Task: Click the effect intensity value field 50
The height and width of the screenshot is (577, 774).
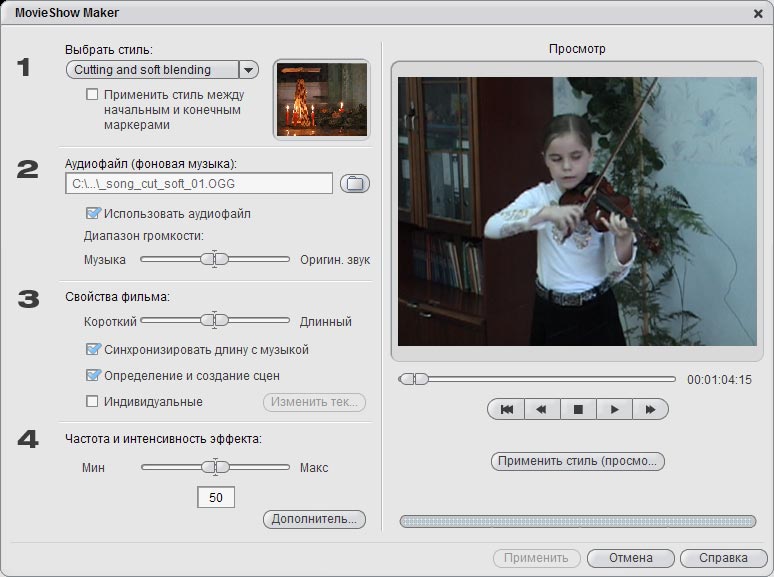Action: pyautogui.click(x=216, y=497)
